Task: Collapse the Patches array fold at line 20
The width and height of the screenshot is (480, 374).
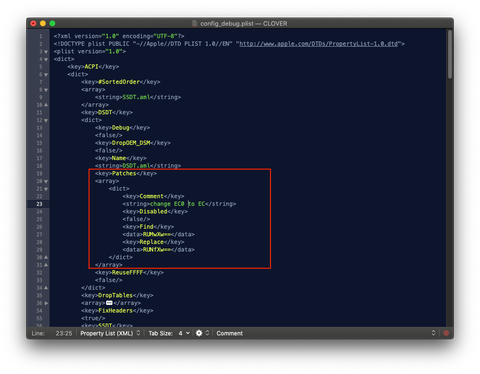Action: (46, 181)
